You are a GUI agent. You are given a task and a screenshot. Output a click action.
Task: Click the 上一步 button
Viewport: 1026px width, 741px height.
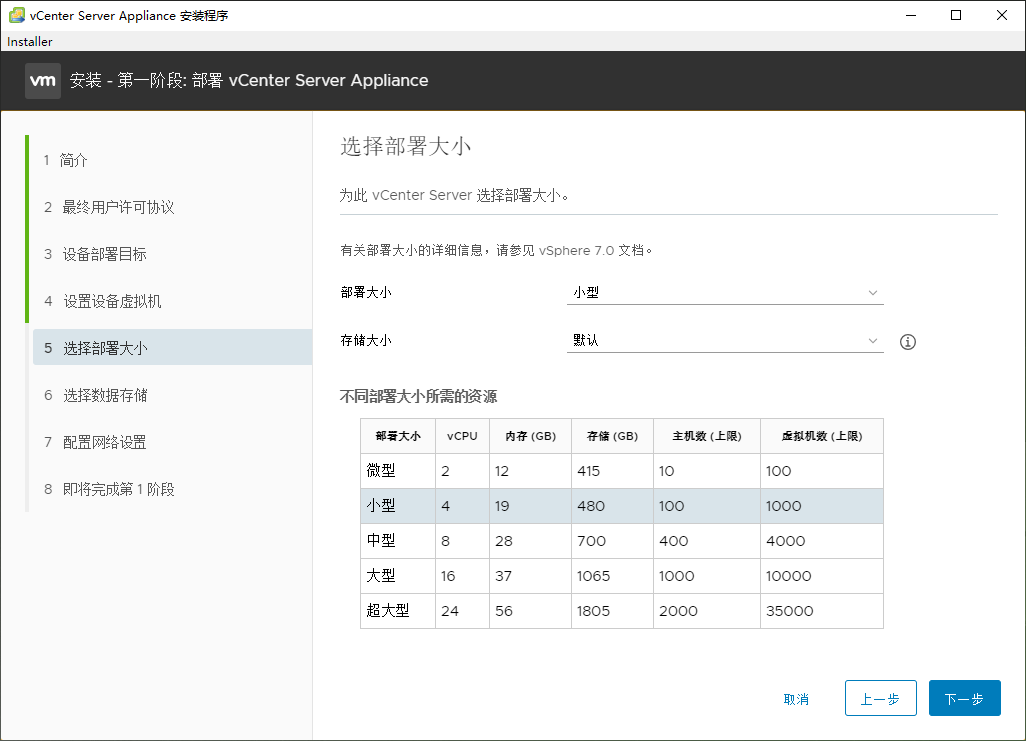pos(880,698)
